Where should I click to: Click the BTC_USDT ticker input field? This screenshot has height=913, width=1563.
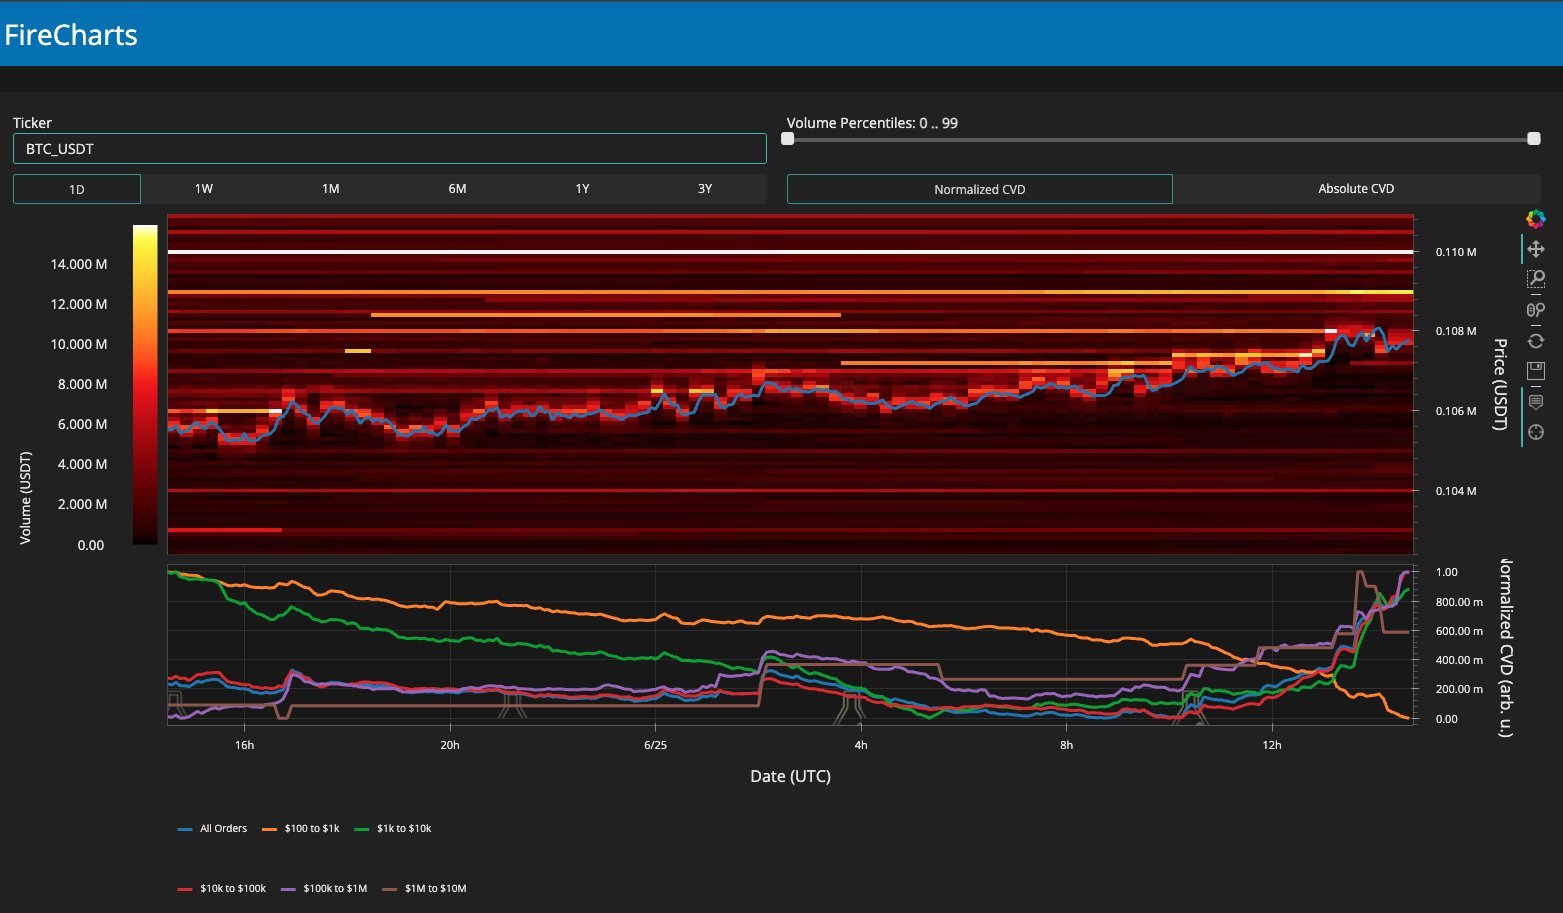389,149
